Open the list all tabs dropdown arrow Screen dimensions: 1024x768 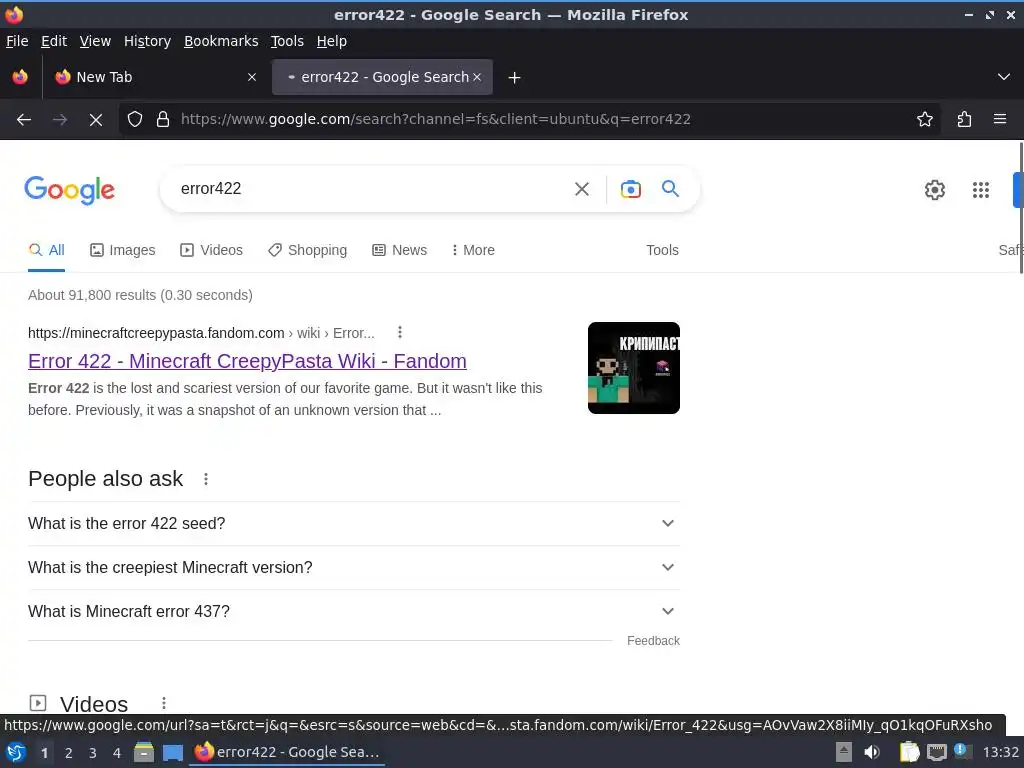pyautogui.click(x=1004, y=77)
